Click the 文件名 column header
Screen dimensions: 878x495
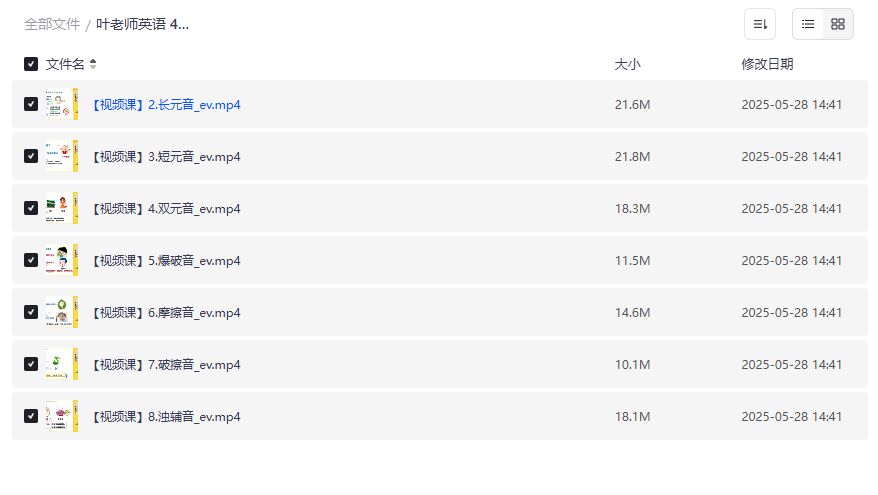[65, 64]
